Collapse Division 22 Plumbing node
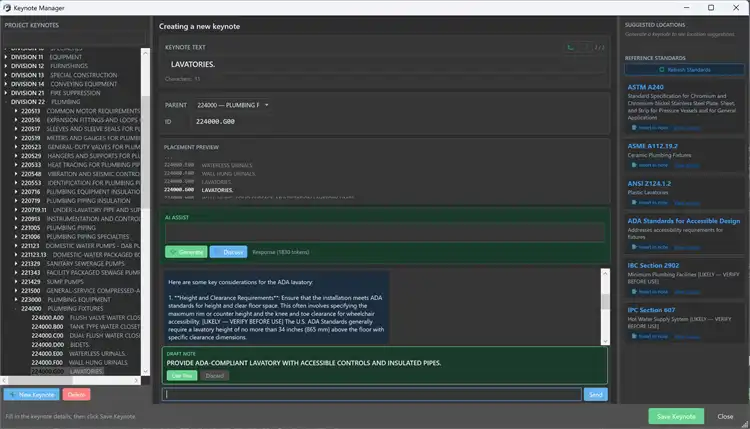This screenshot has height=429, width=750. tap(6, 102)
